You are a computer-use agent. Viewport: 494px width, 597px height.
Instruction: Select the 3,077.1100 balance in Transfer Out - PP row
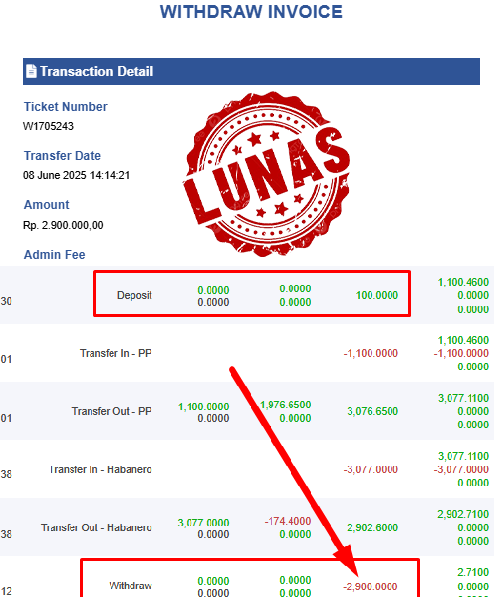[x=463, y=398]
